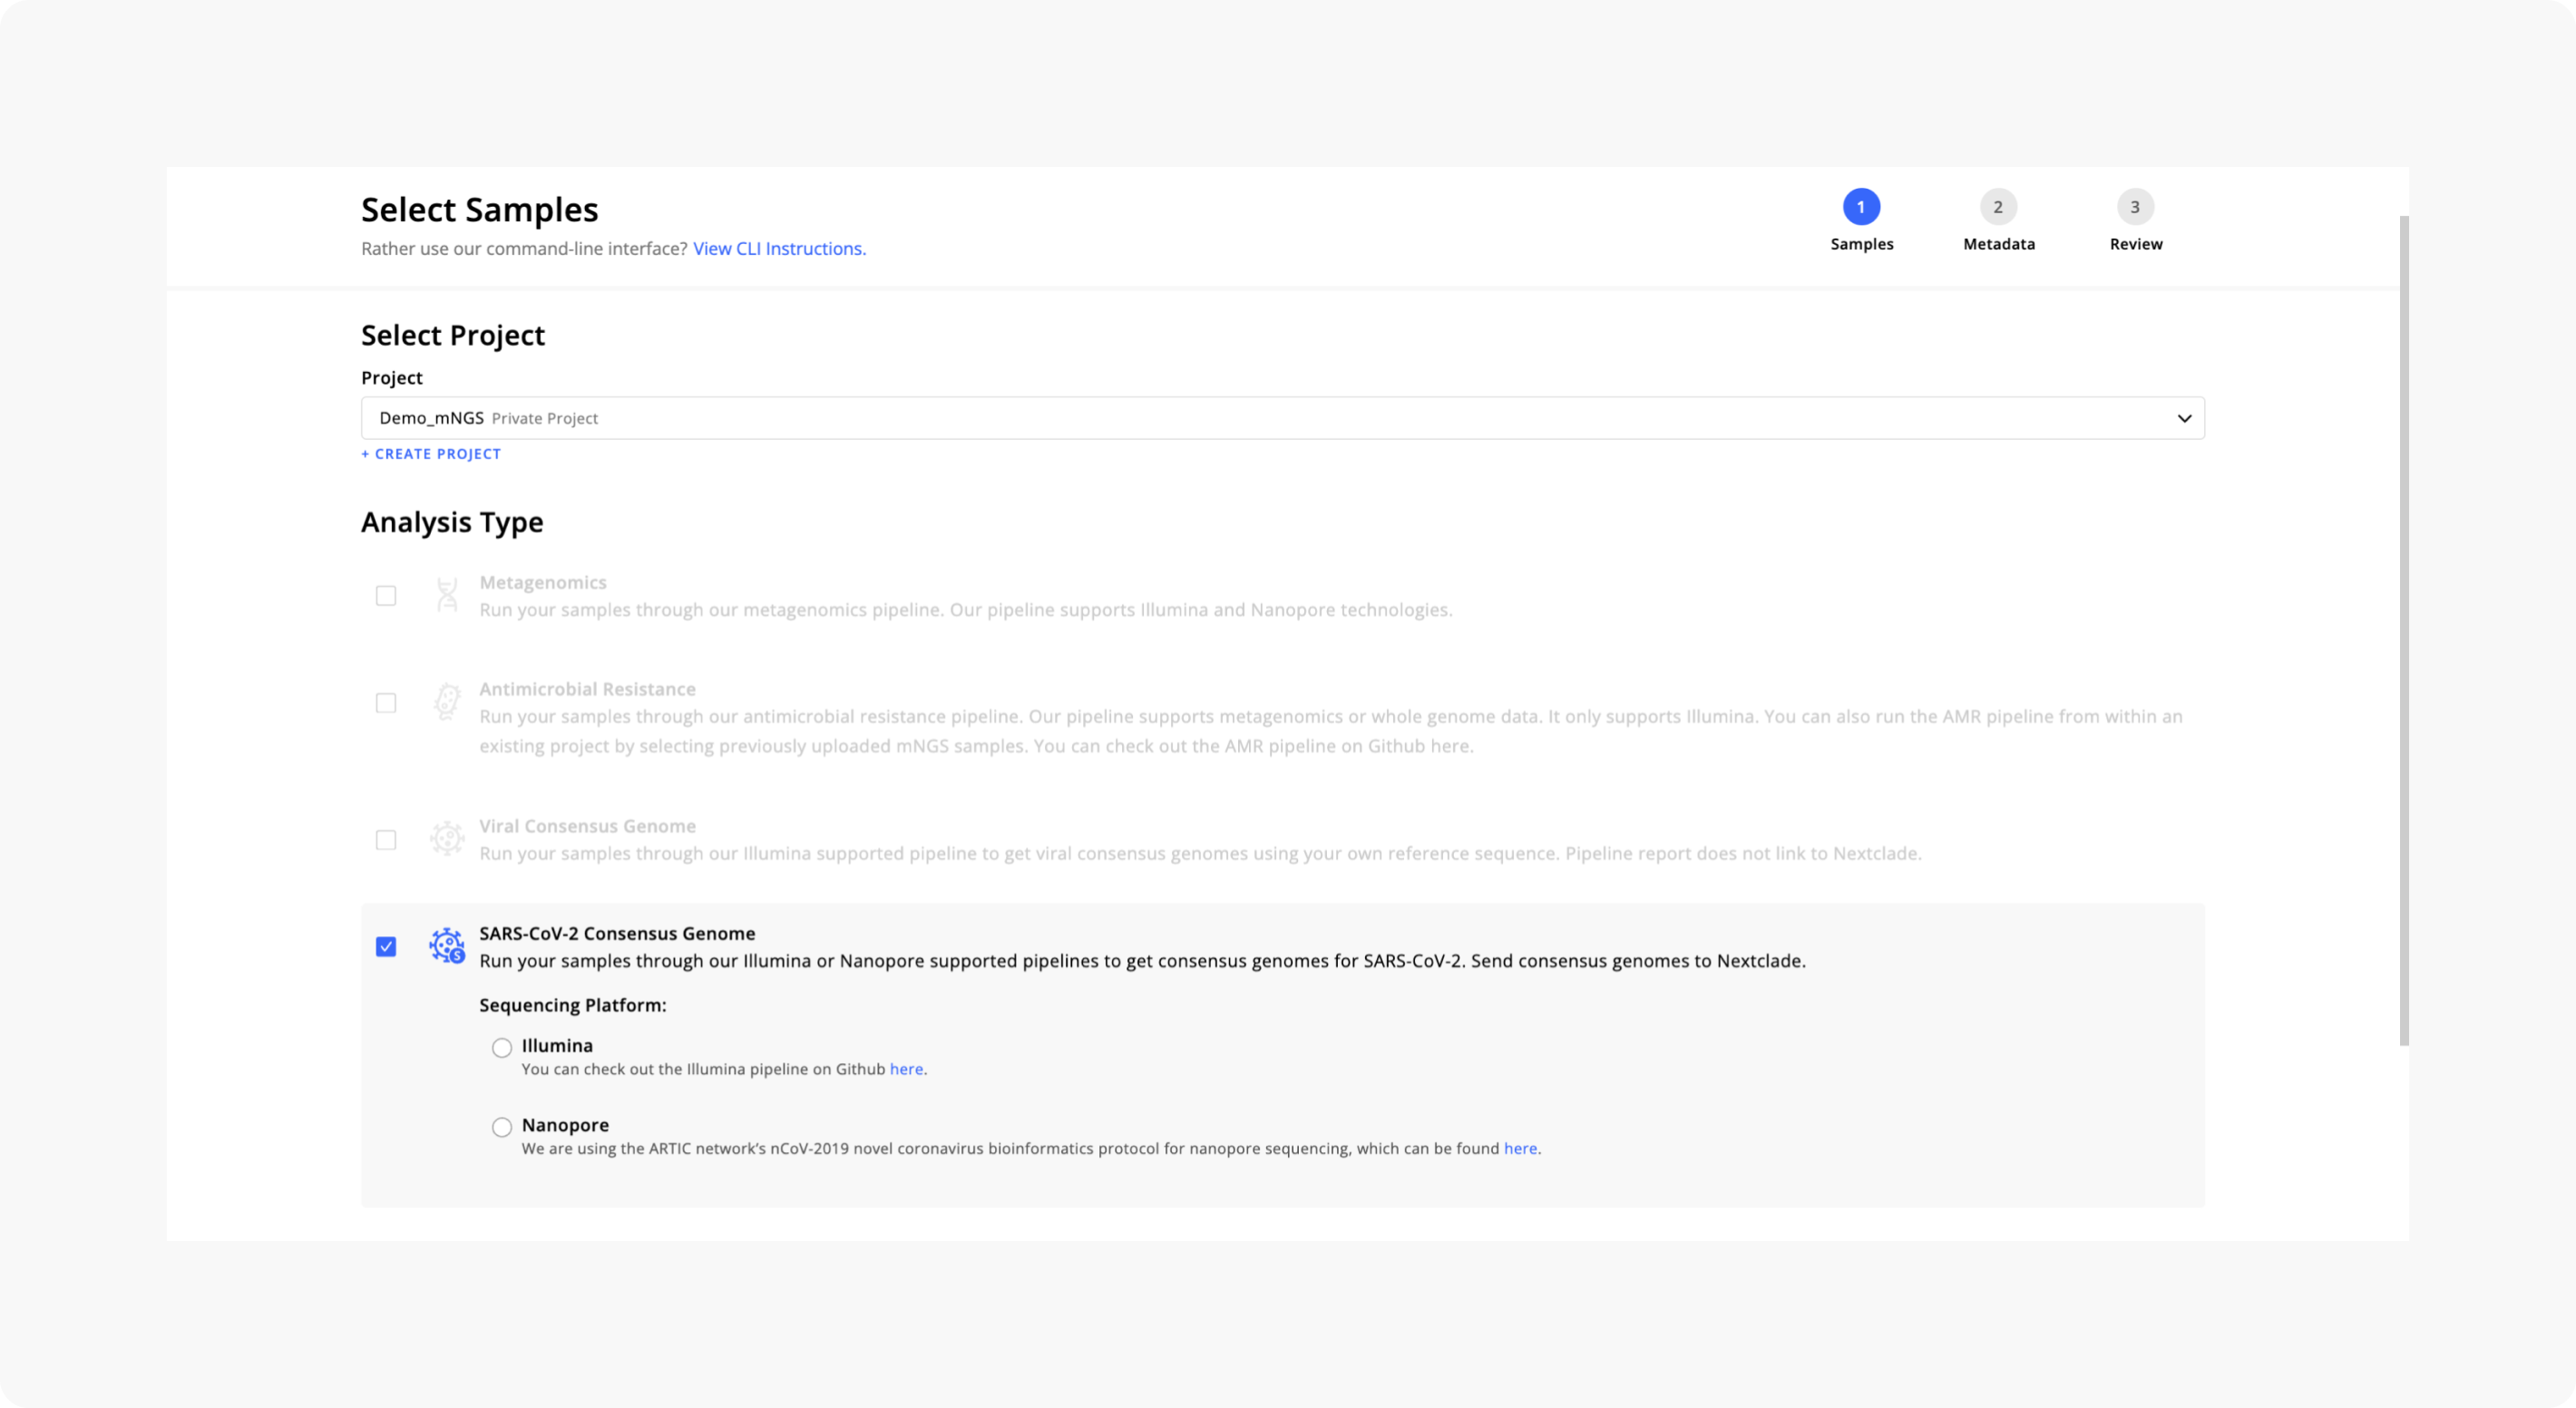The image size is (2576, 1408).
Task: Open the Illumina pipeline Github 'here' link
Action: tap(906, 1069)
